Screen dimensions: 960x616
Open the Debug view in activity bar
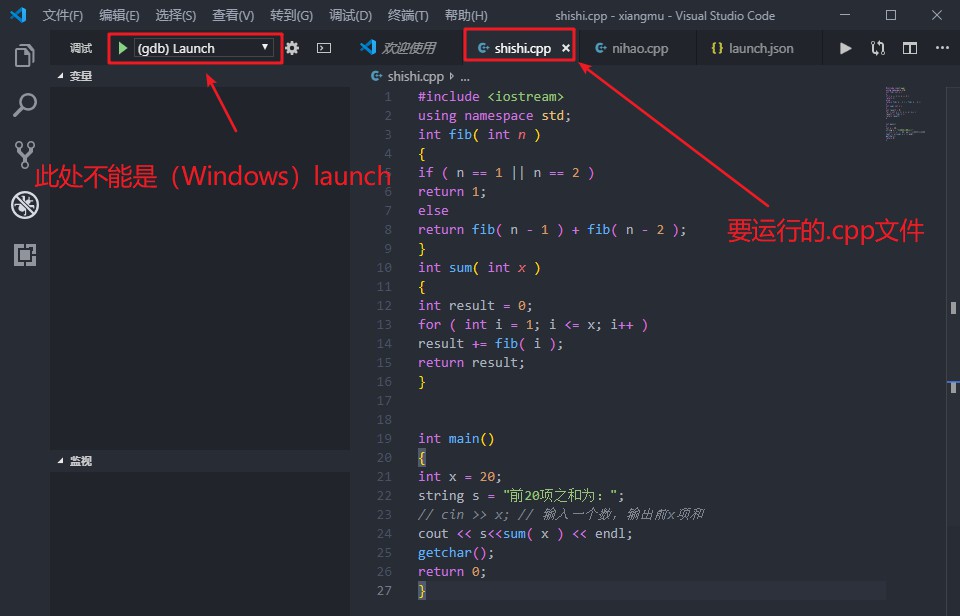pyautogui.click(x=24, y=205)
